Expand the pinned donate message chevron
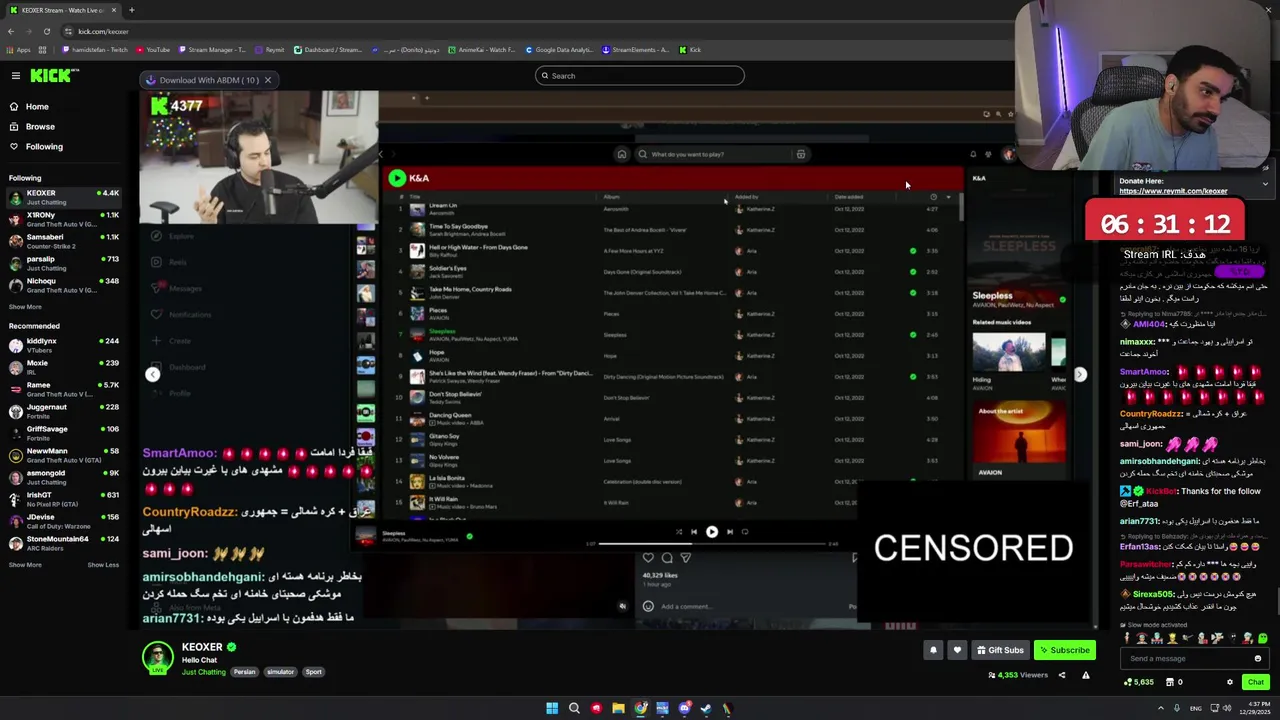The width and height of the screenshot is (1280, 720). 1265,184
